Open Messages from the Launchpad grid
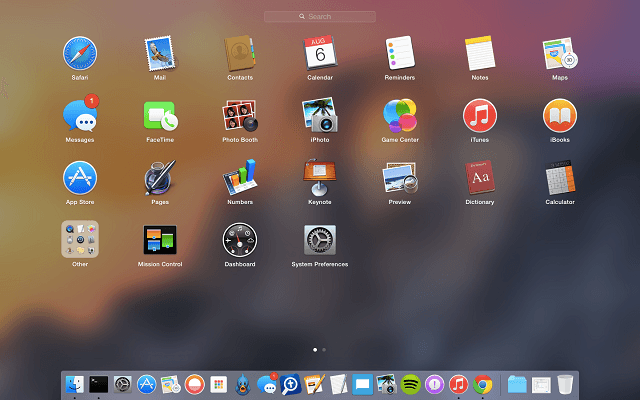 click(x=80, y=116)
